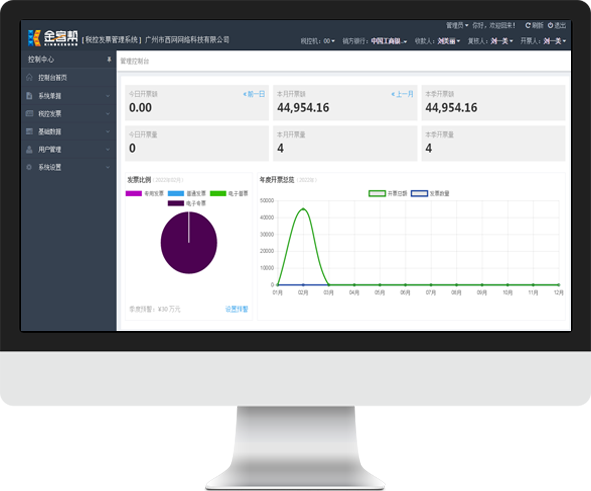Click the pin icon in 控制中心 header
591x491 pixels.
[x=109, y=59]
